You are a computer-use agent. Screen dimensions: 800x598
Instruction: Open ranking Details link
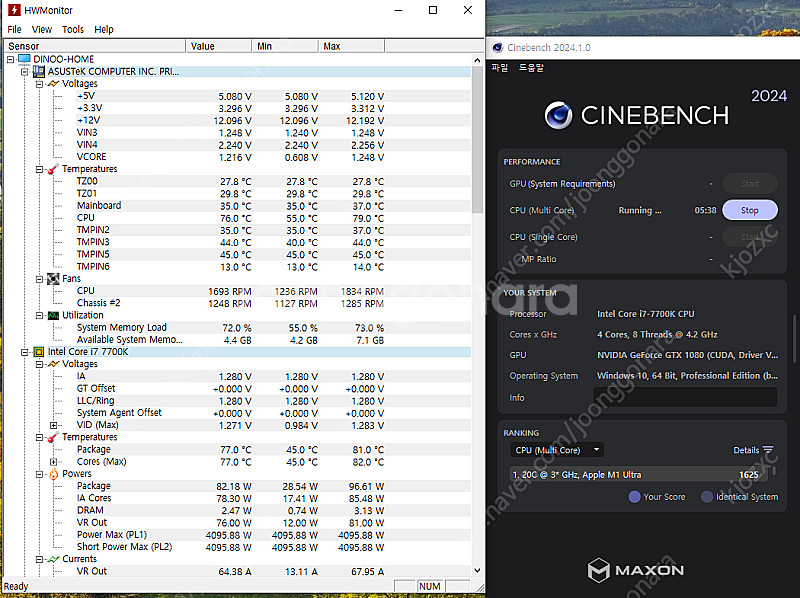(746, 450)
